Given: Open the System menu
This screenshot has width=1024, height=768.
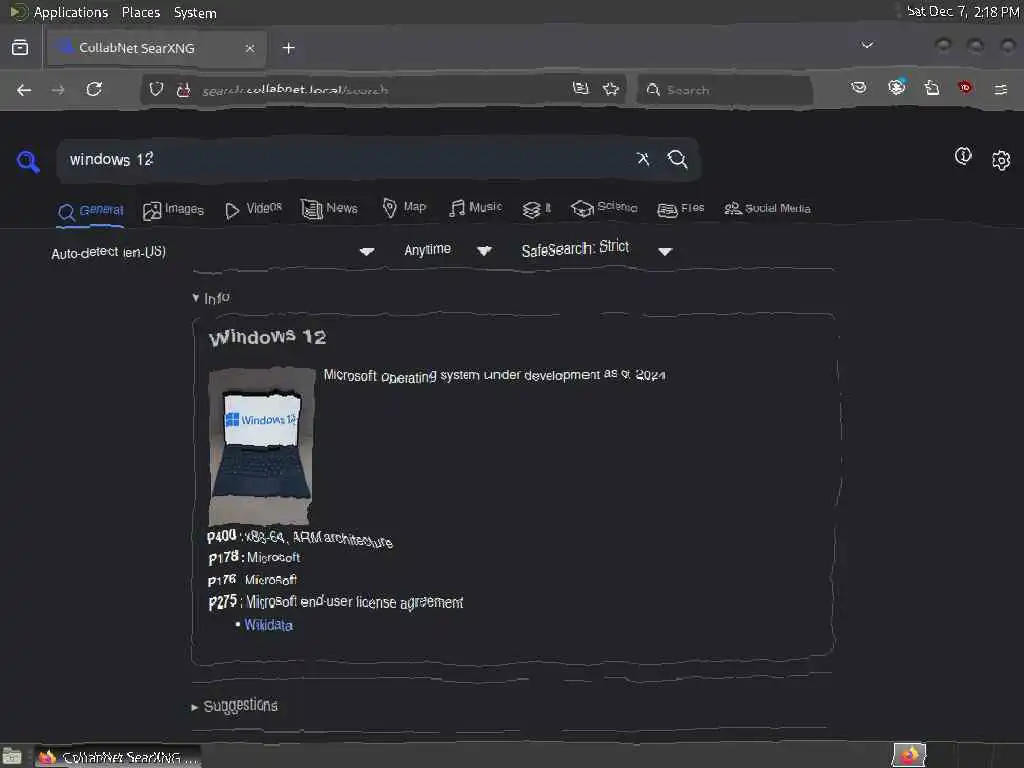Looking at the screenshot, I should point(195,13).
